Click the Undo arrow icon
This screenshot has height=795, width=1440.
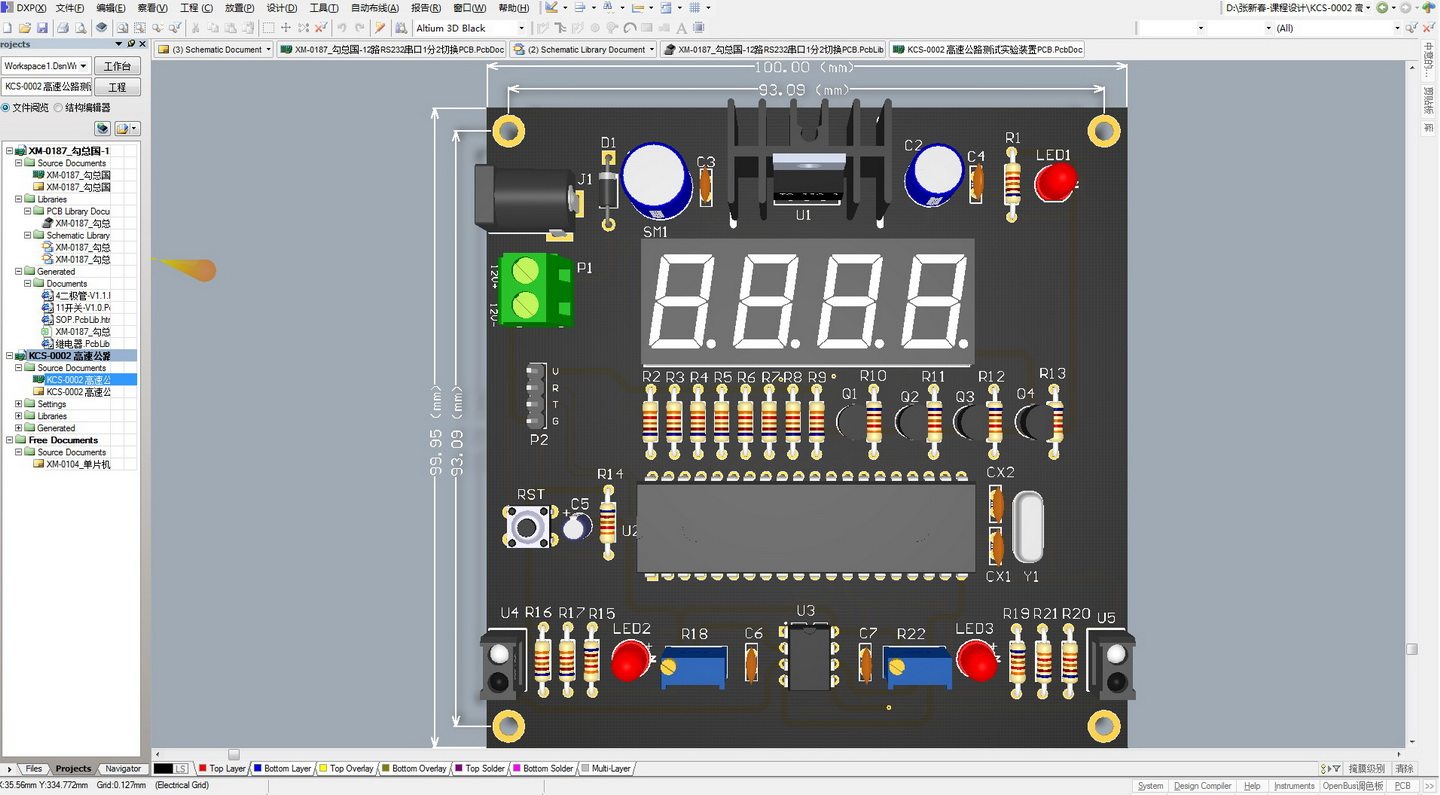point(343,28)
